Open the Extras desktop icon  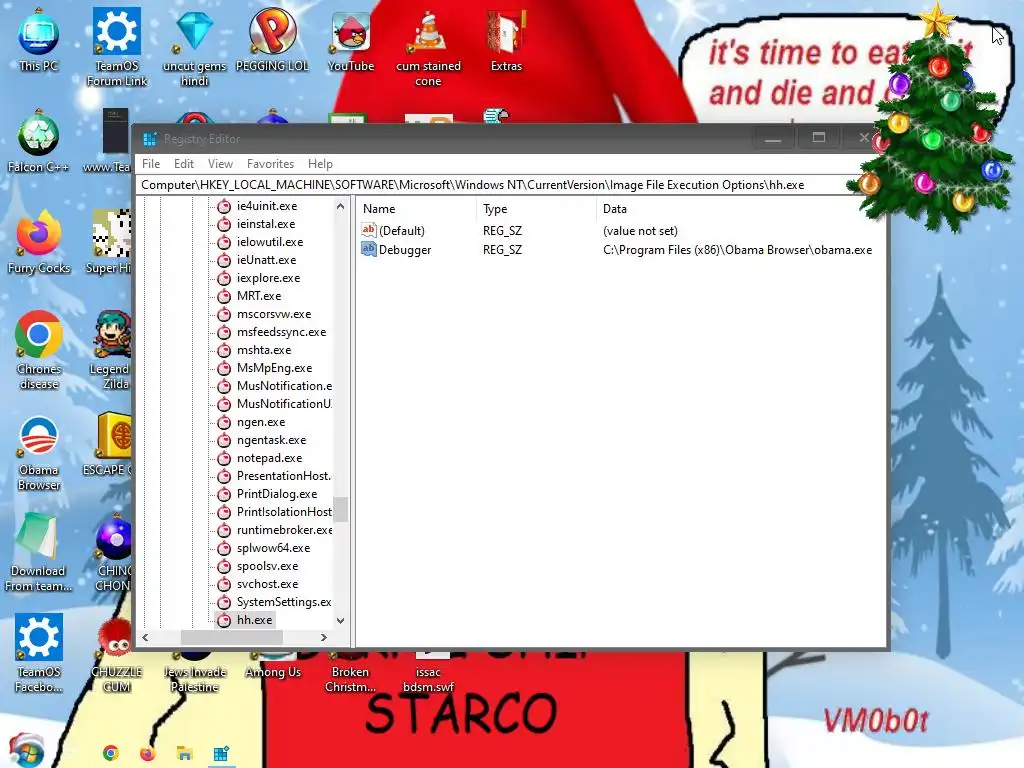tap(506, 39)
